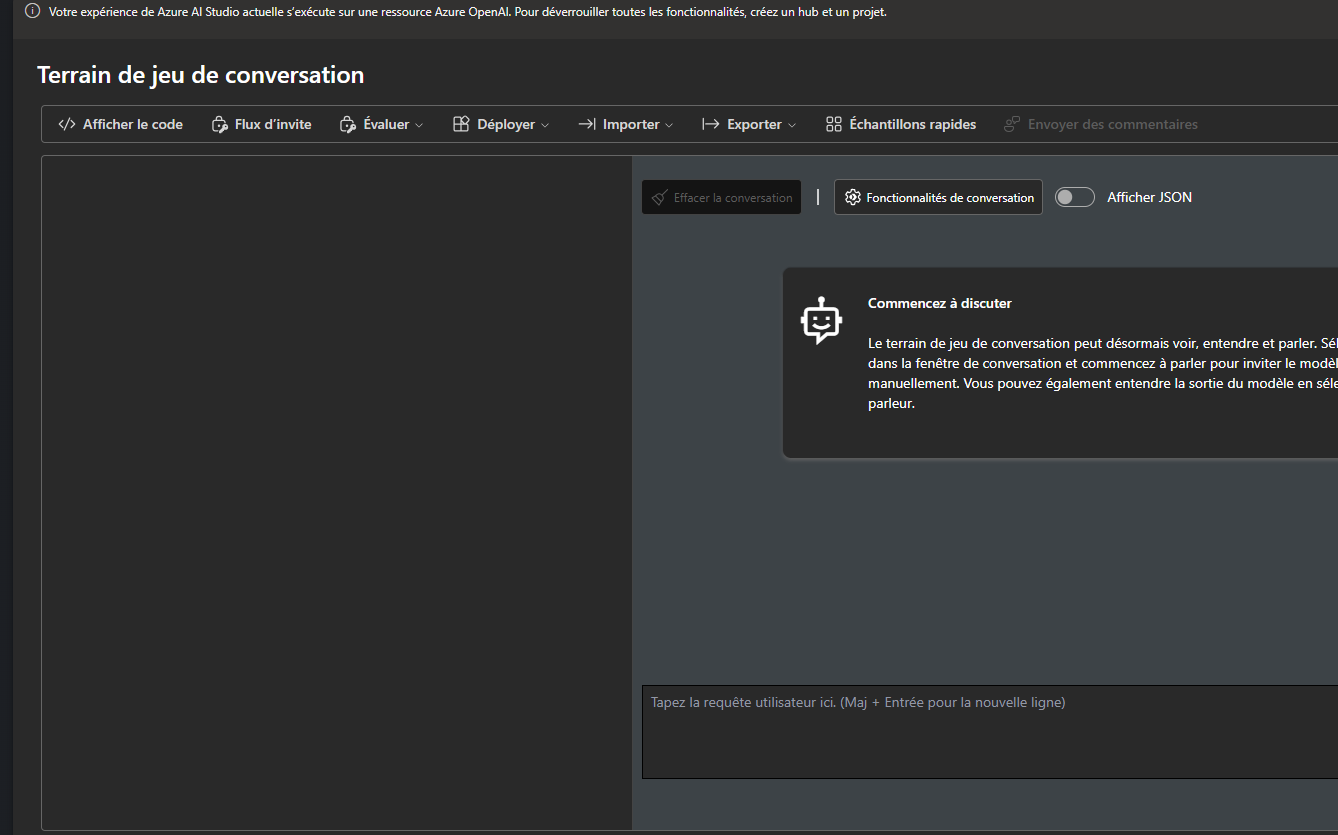Click the Afficher JSON label
The image size is (1338, 835).
pyautogui.click(x=1149, y=197)
